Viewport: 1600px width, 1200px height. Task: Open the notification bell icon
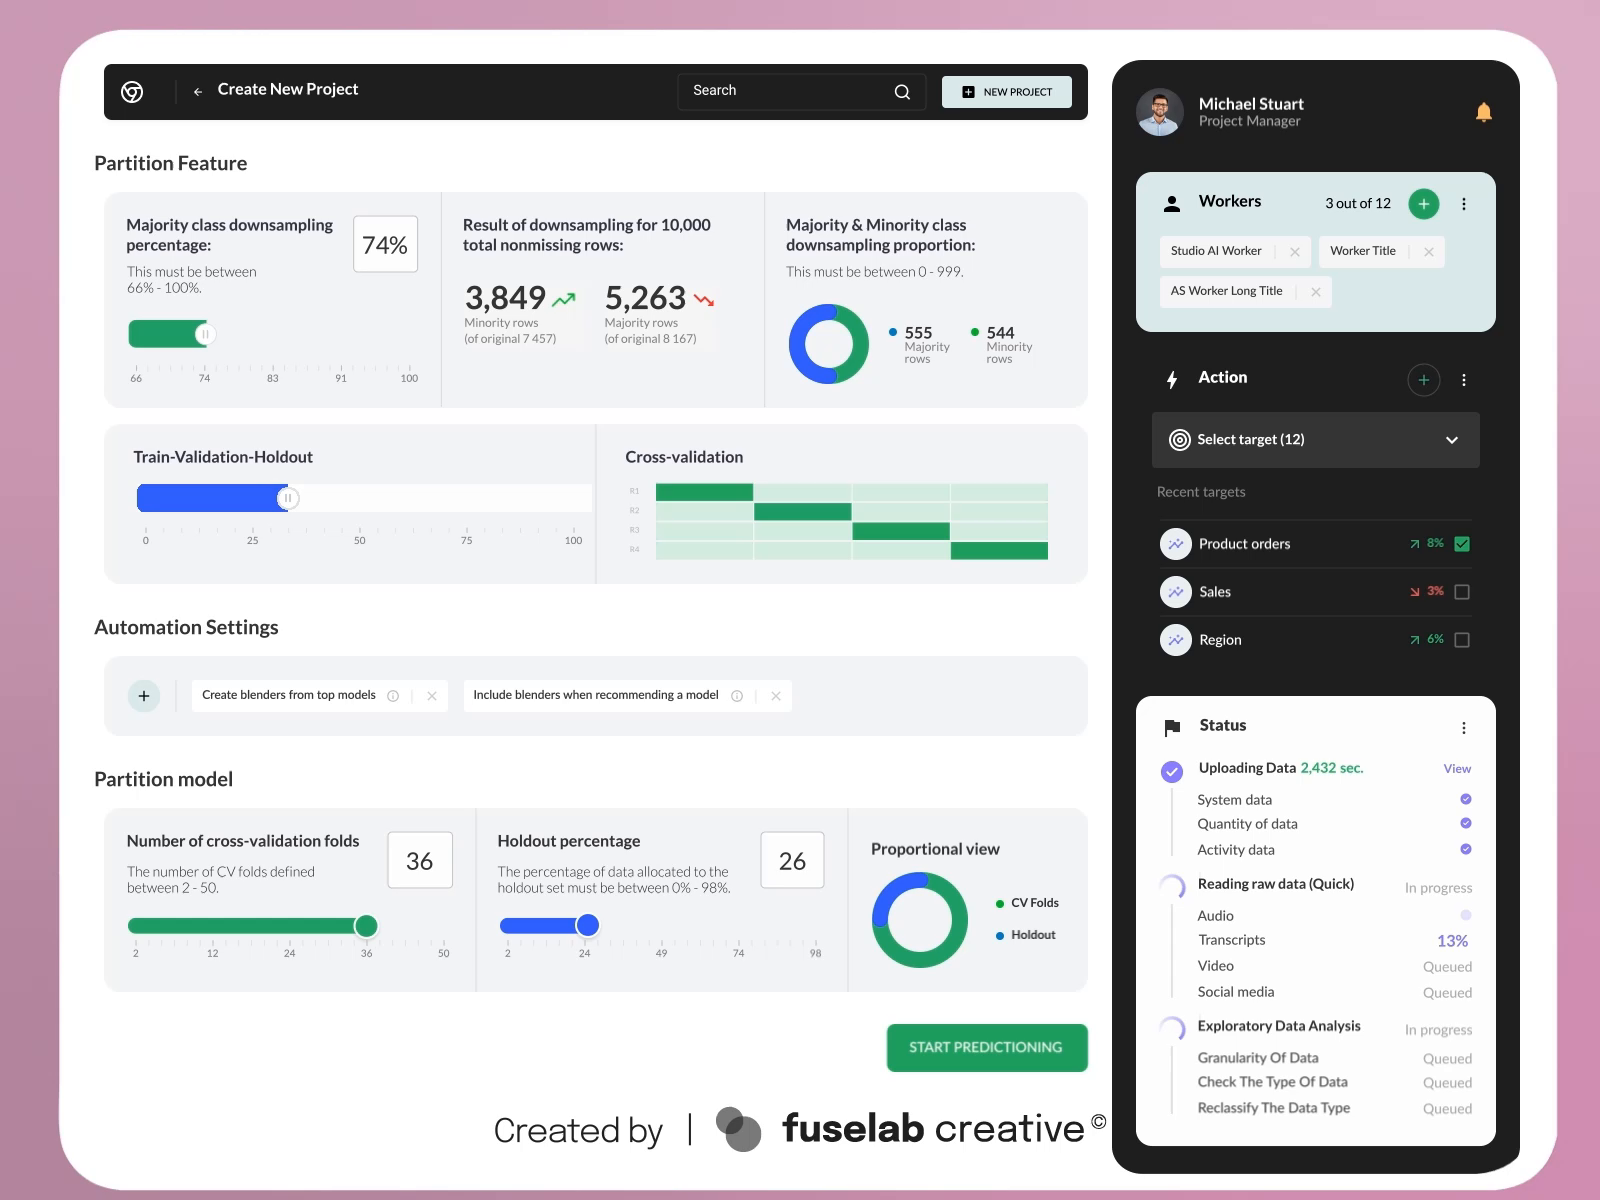pyautogui.click(x=1484, y=112)
